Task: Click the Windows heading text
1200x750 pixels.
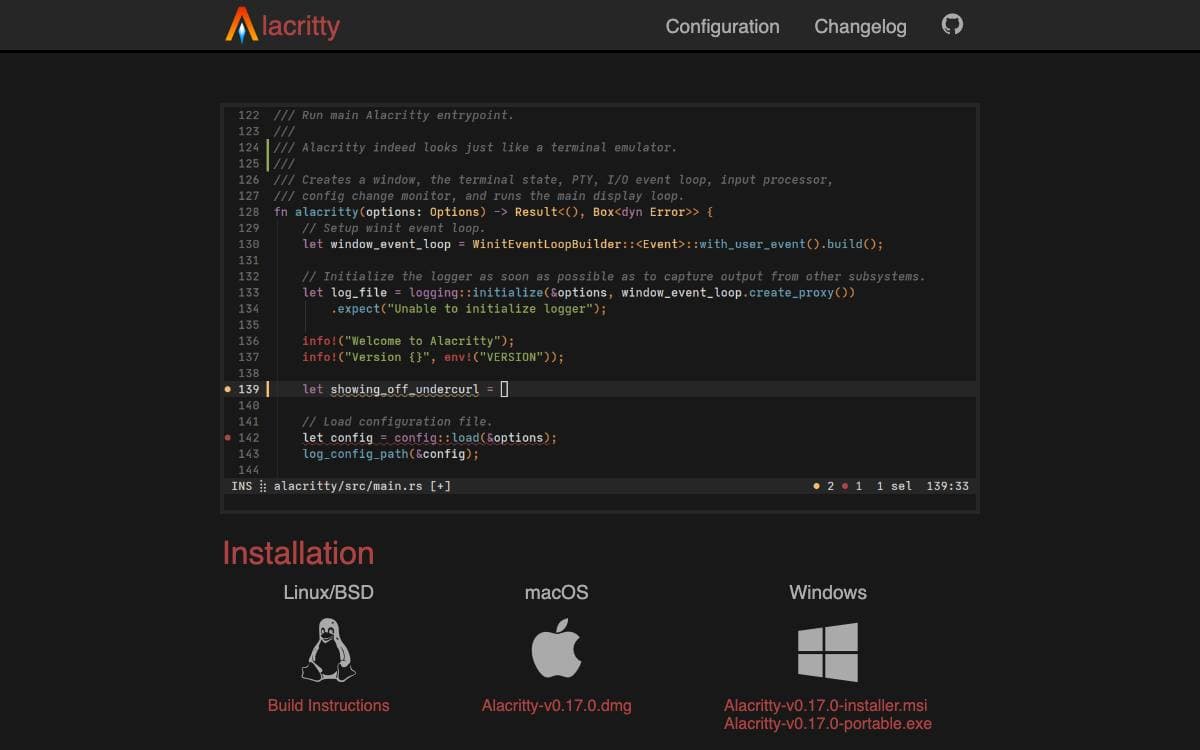Action: (828, 592)
